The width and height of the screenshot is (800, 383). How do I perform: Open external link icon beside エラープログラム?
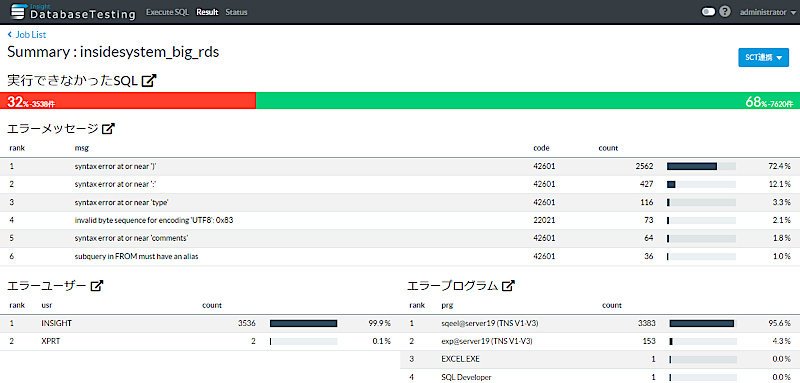(x=508, y=286)
